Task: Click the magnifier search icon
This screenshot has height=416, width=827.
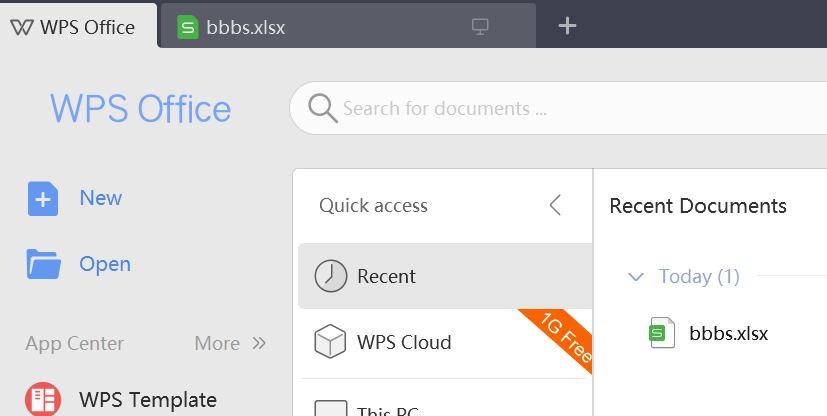Action: click(323, 108)
